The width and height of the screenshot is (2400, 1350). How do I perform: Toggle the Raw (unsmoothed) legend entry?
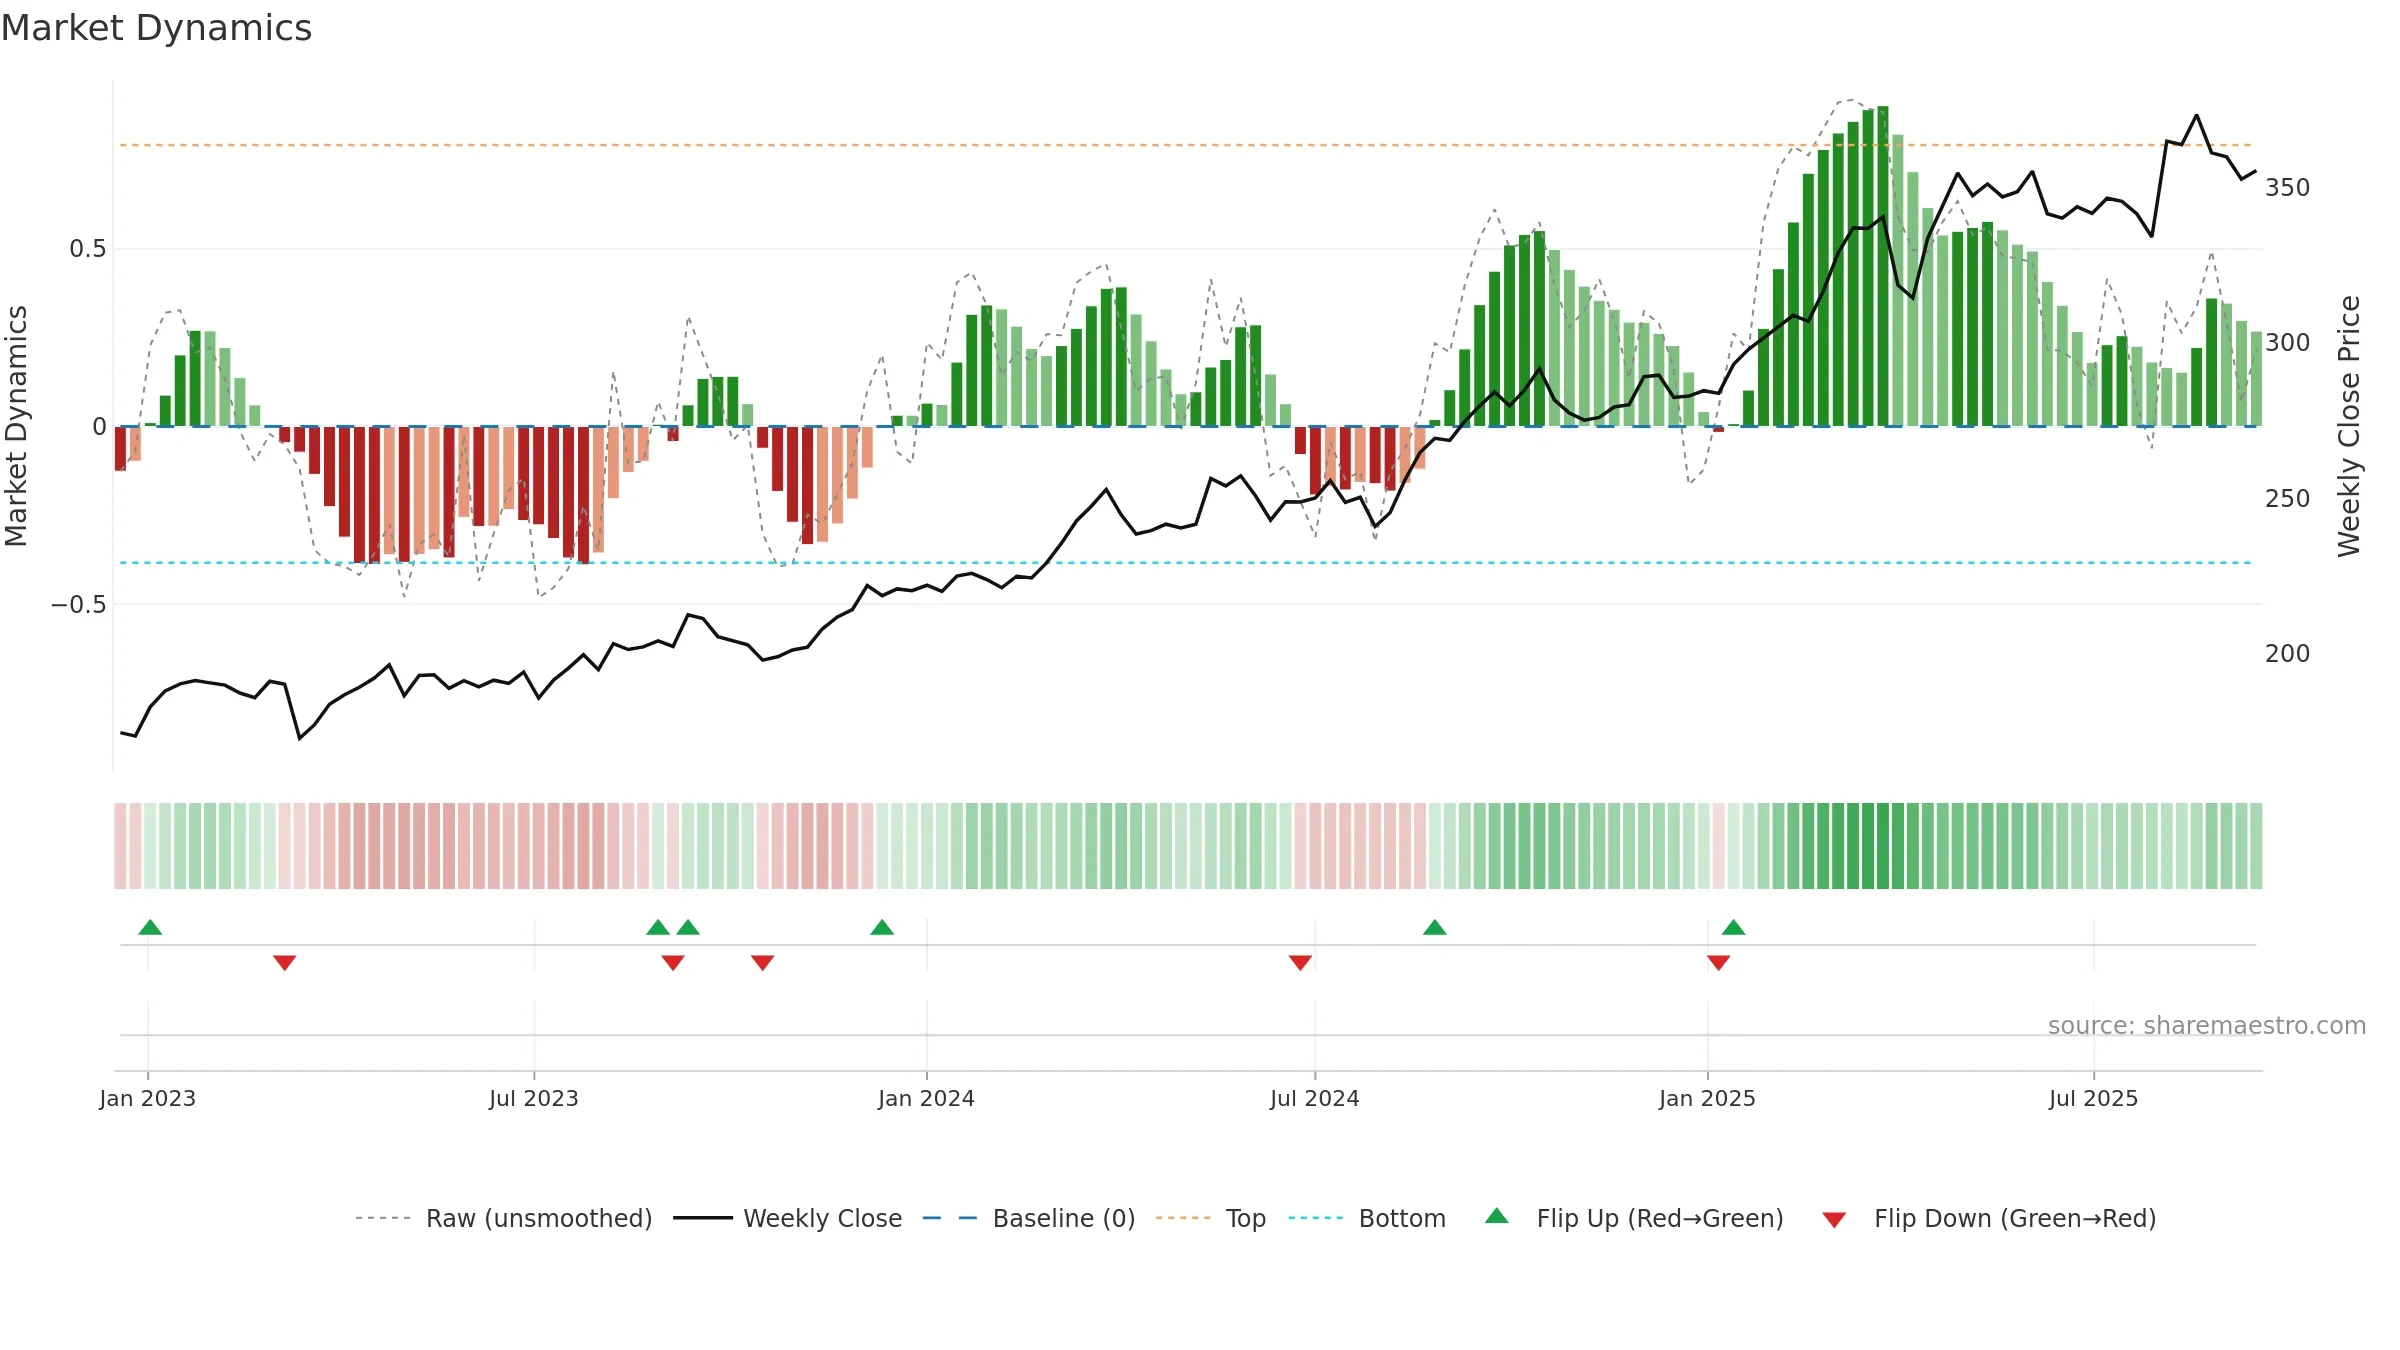[x=504, y=1218]
